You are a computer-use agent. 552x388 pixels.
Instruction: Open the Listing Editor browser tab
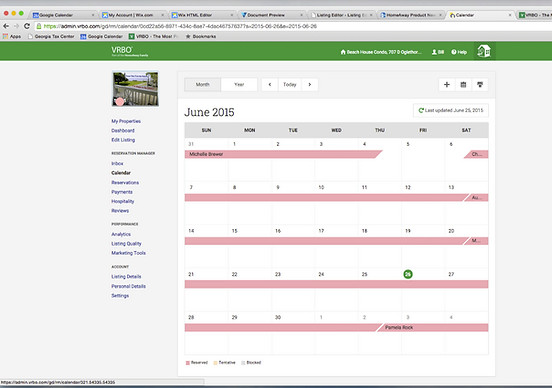pyautogui.click(x=340, y=15)
